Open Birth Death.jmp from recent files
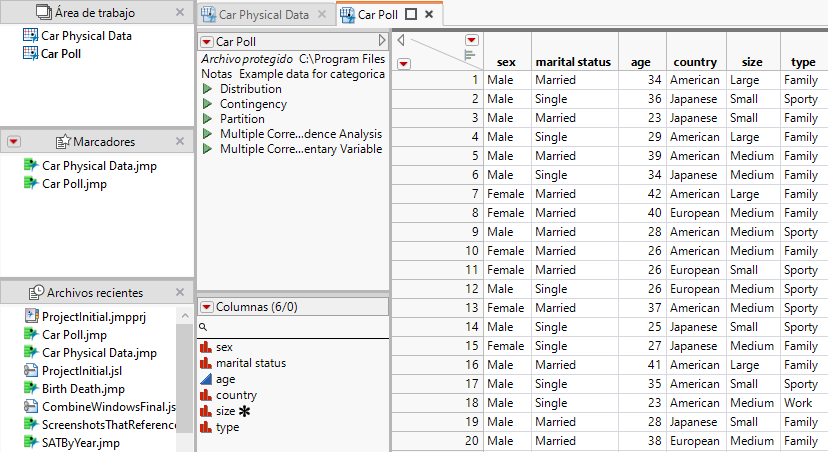The height and width of the screenshot is (452, 828). coord(82,389)
